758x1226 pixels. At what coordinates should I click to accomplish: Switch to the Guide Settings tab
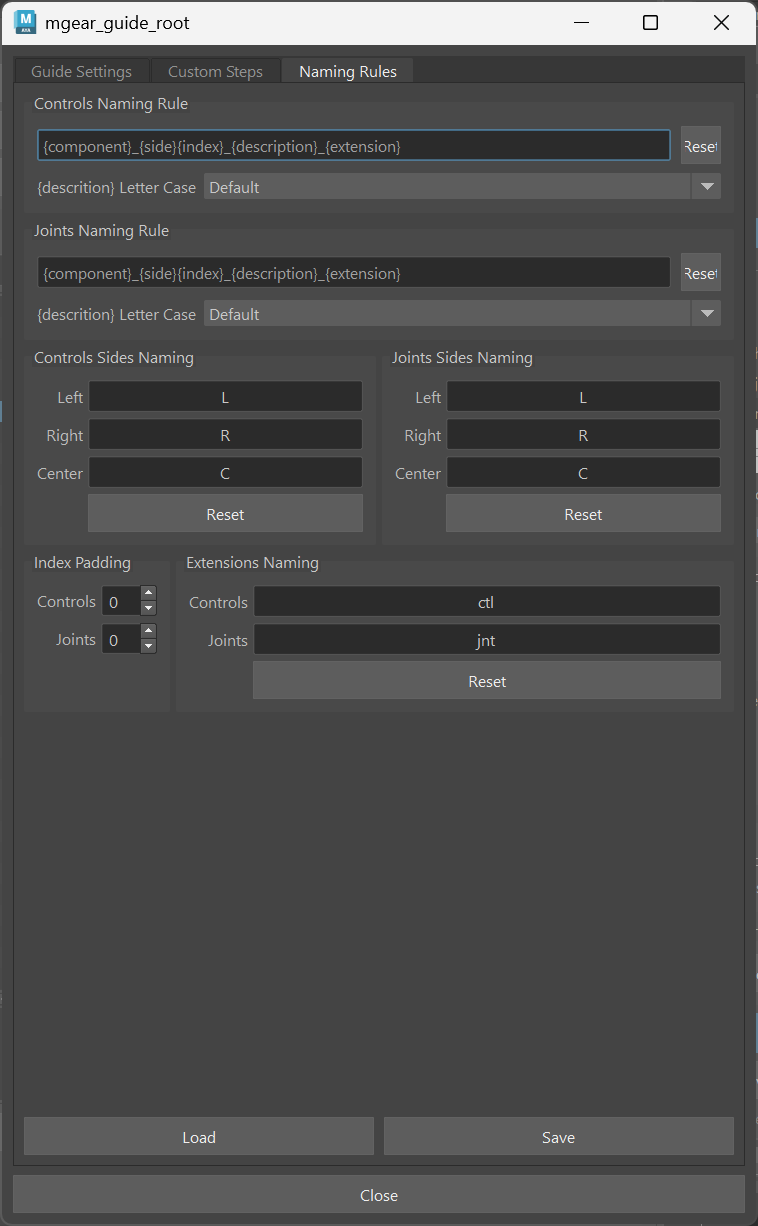[81, 71]
